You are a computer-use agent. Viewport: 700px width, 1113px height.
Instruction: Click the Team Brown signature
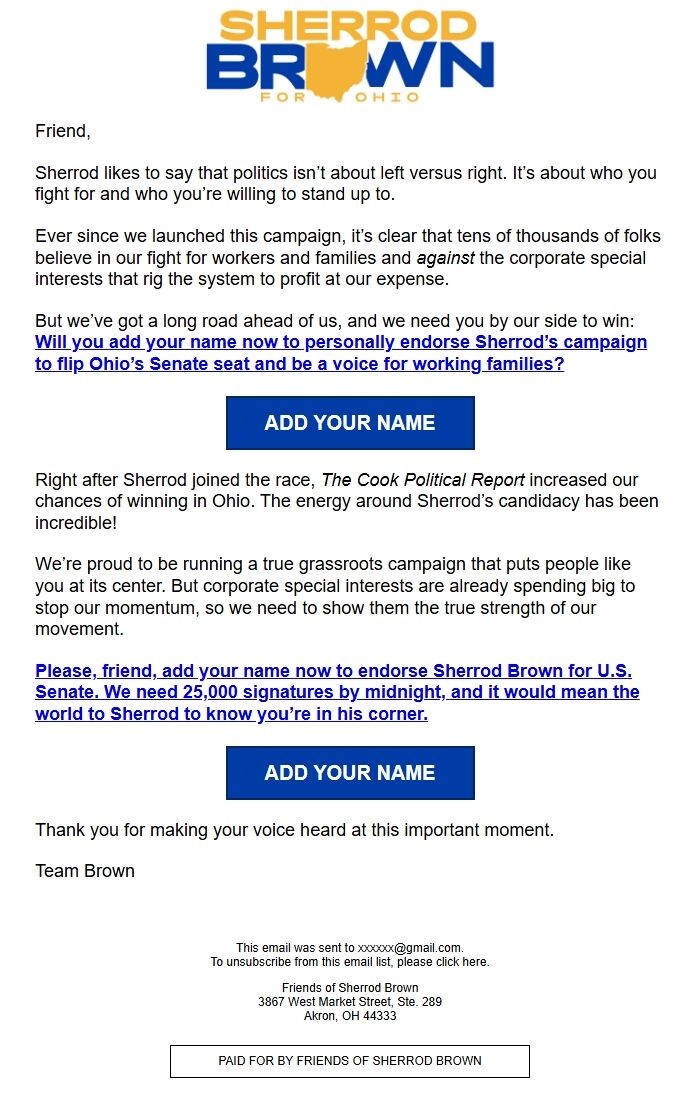pos(85,871)
